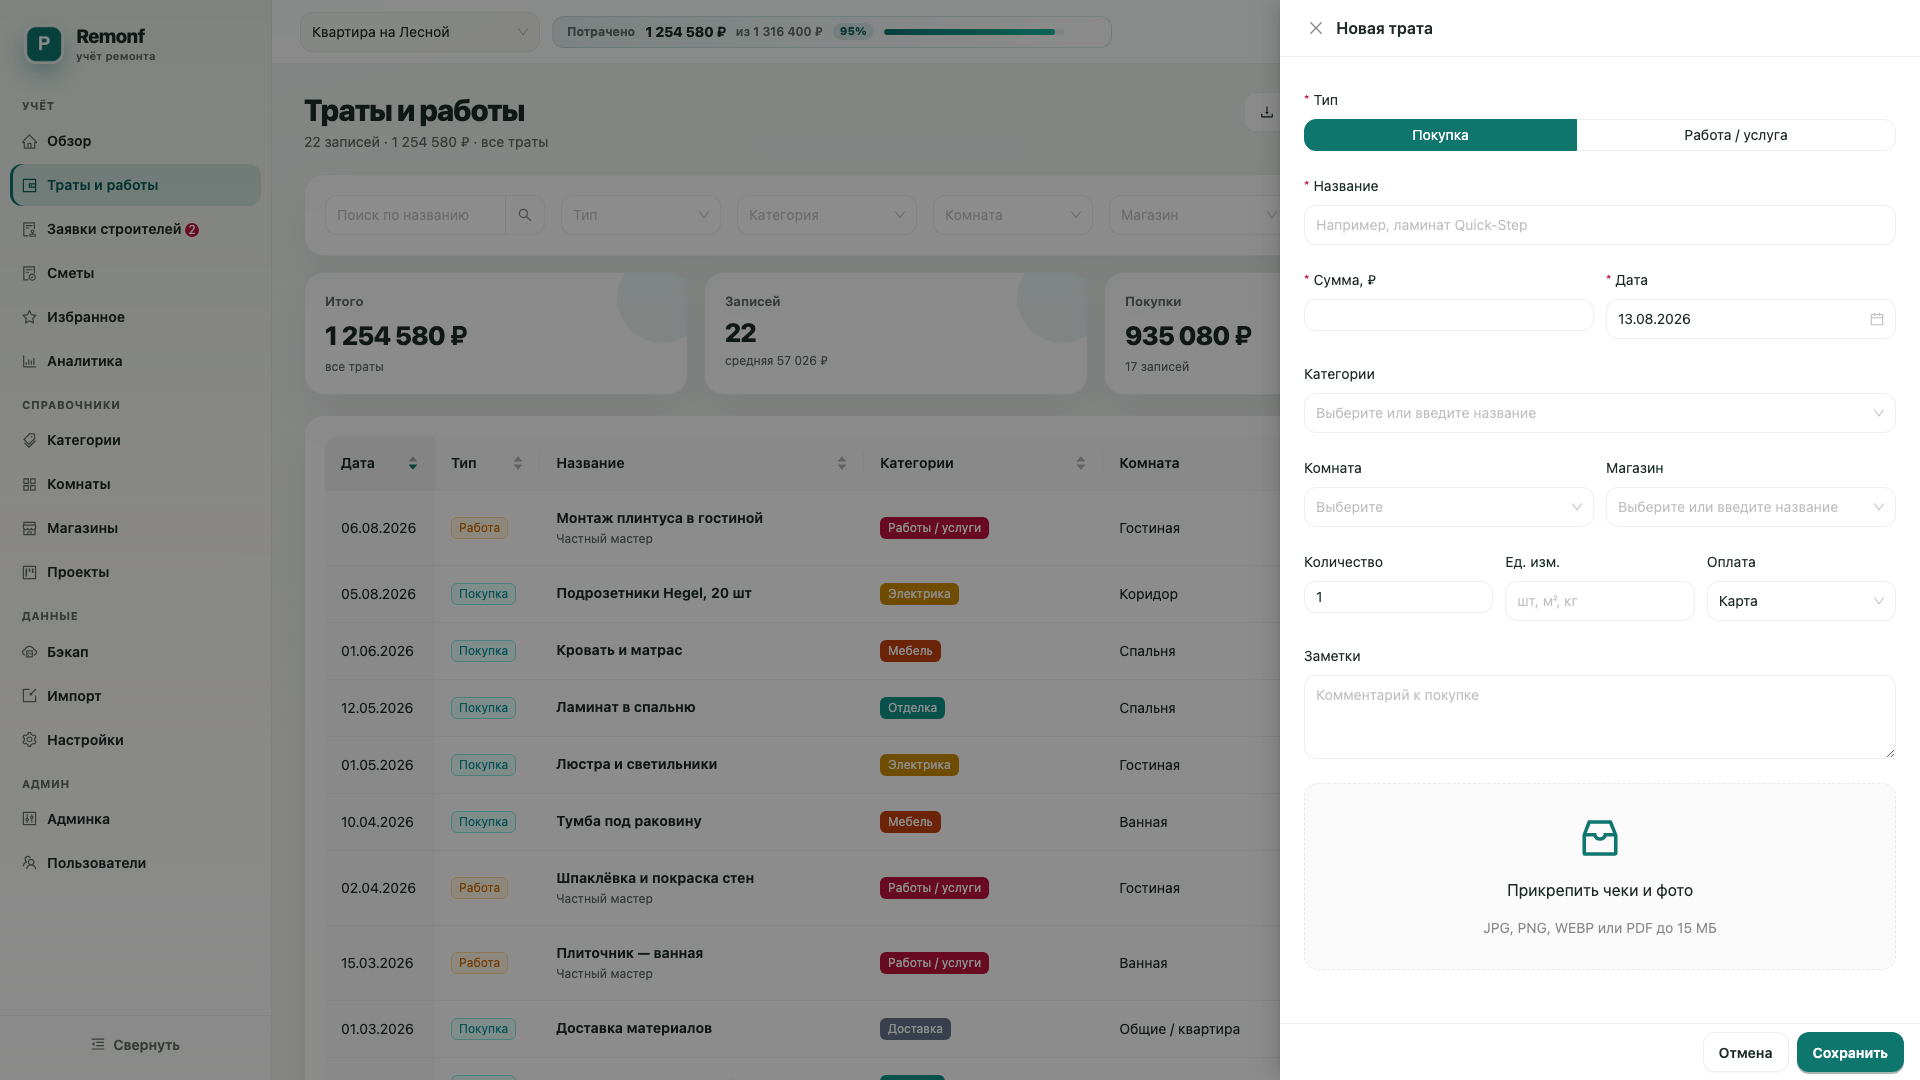Click the Магазины shop icon
The image size is (1920, 1080).
pos(30,528)
